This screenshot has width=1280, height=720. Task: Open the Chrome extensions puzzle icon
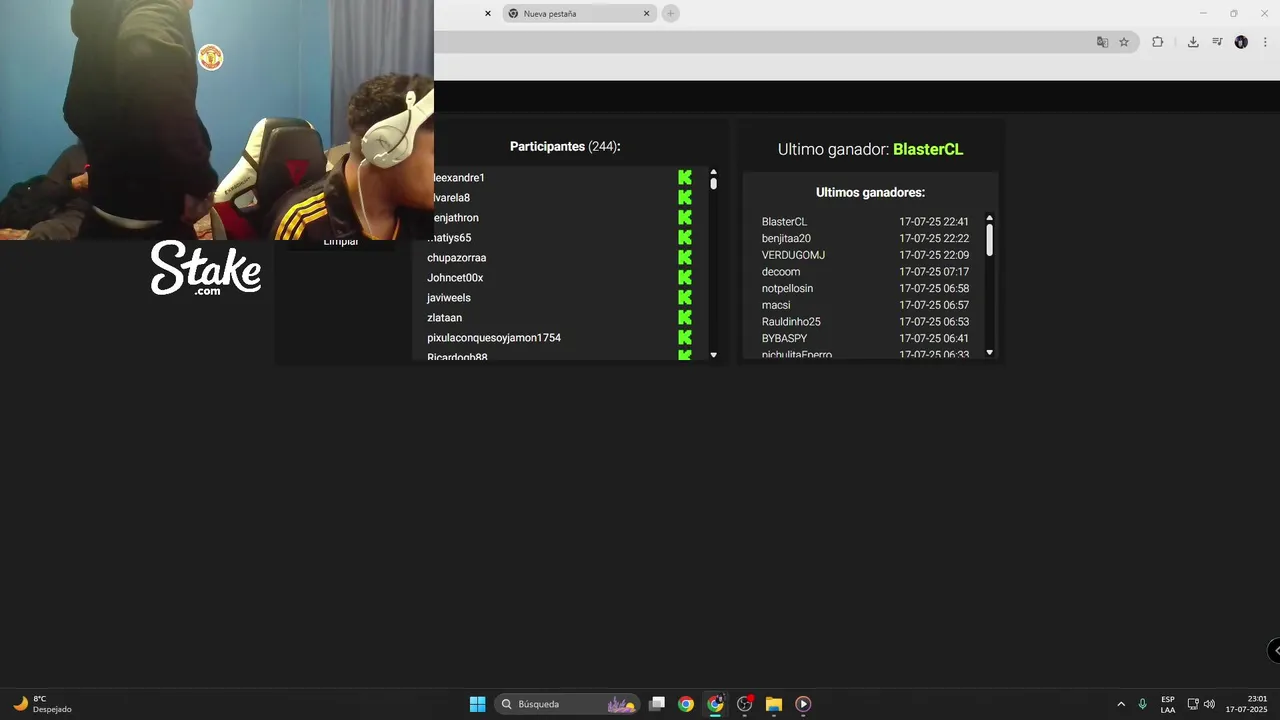coord(1157,42)
